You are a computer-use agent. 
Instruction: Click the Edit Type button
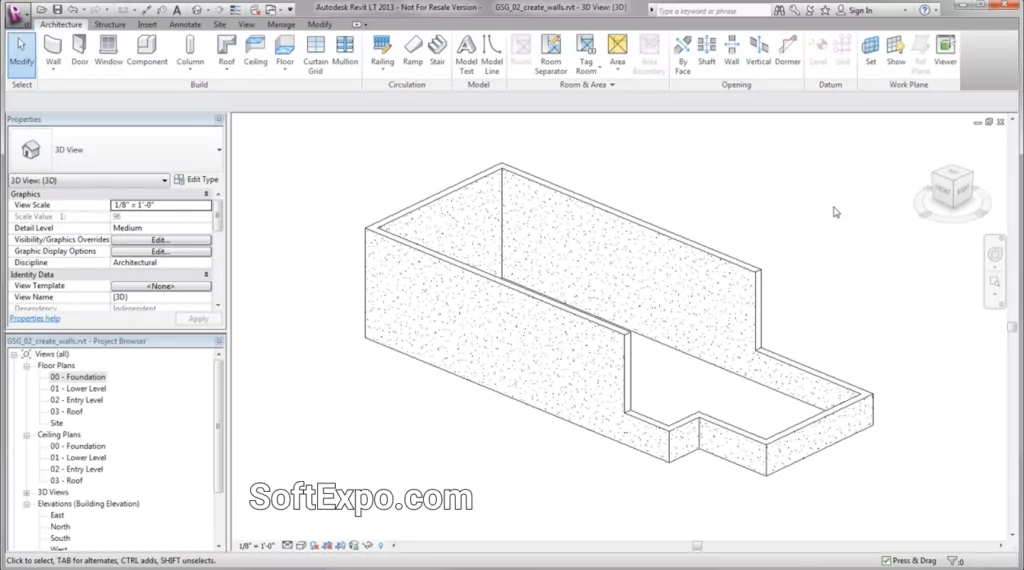(197, 180)
